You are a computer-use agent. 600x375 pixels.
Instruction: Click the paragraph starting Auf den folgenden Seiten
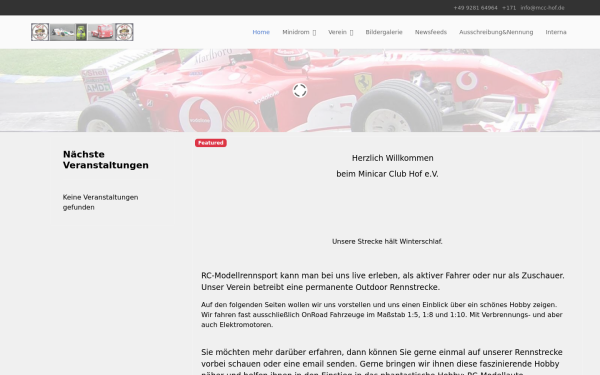tap(382, 315)
